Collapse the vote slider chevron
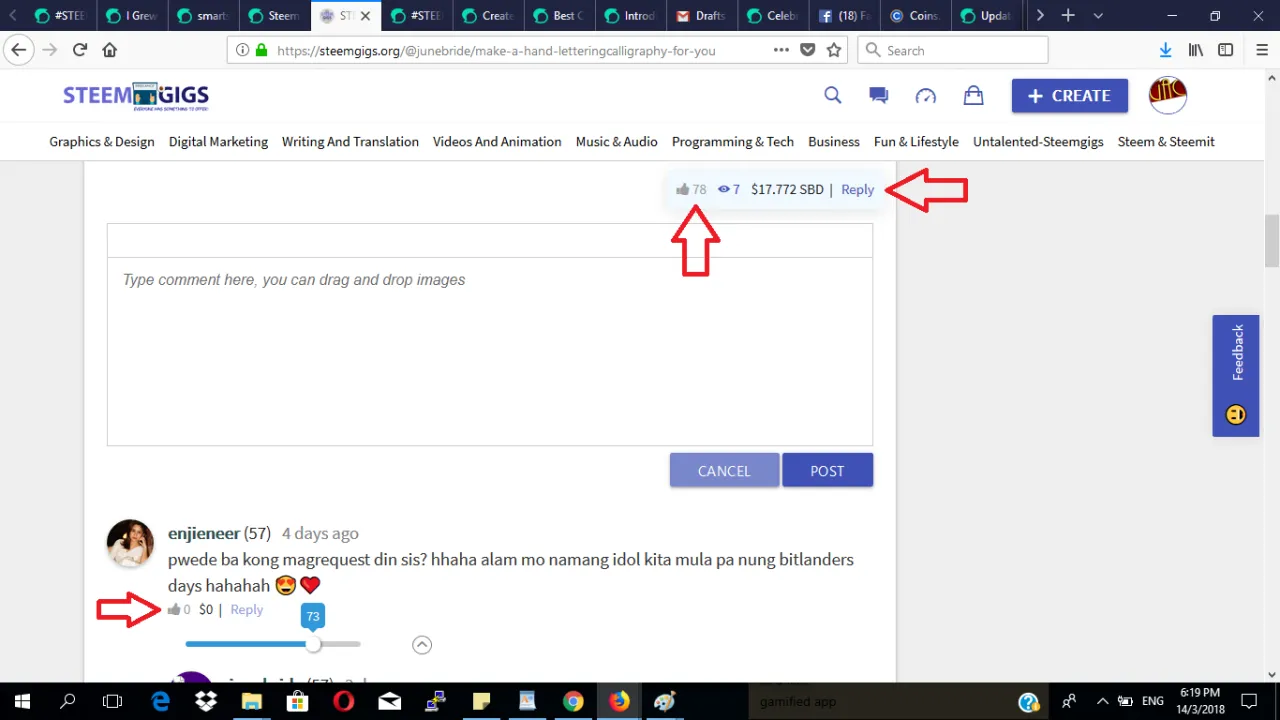 [x=422, y=645]
